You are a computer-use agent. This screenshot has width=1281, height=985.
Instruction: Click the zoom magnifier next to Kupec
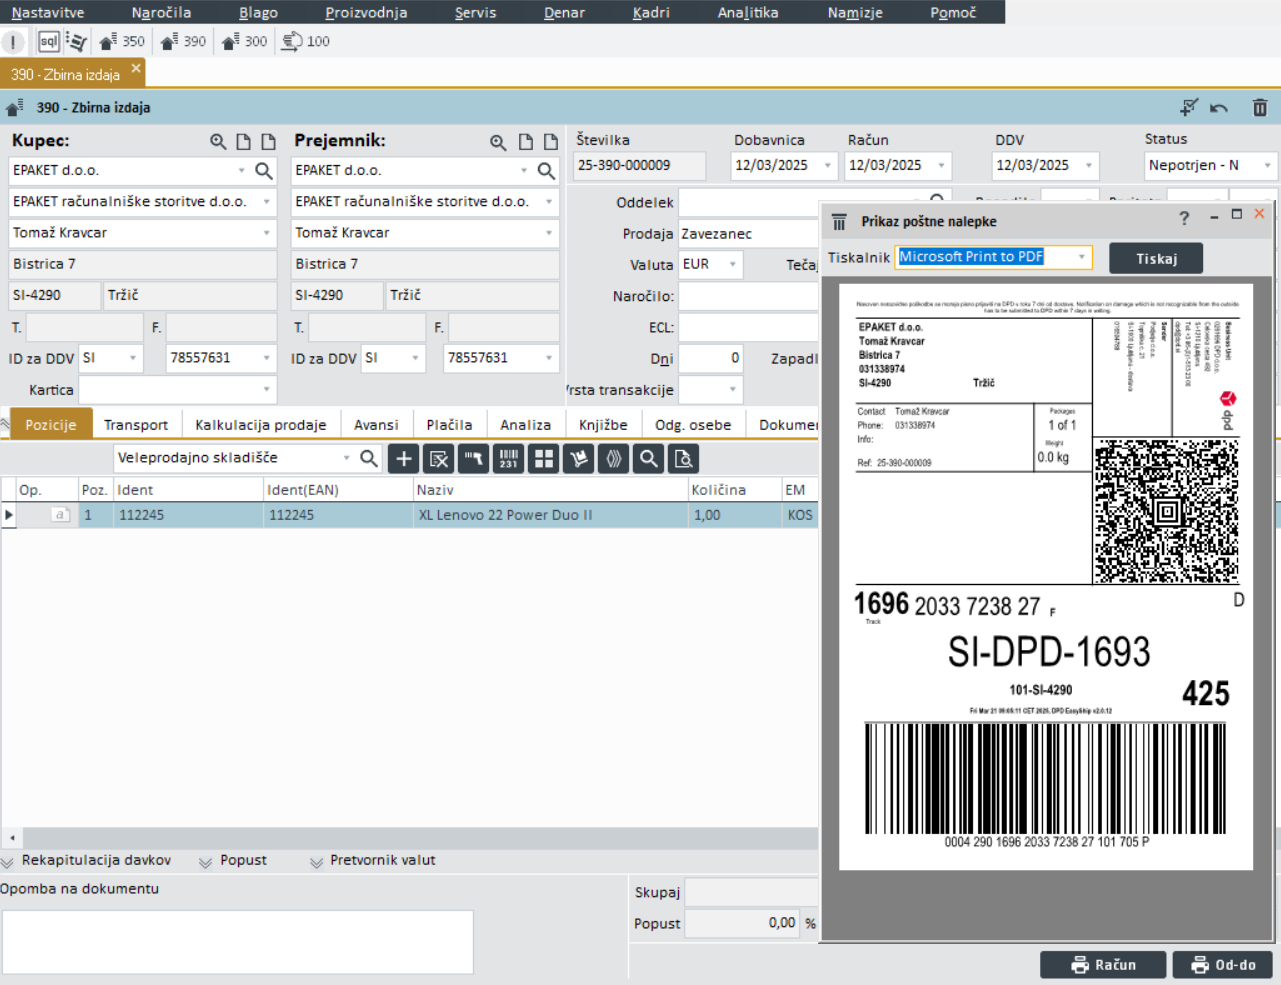click(218, 142)
